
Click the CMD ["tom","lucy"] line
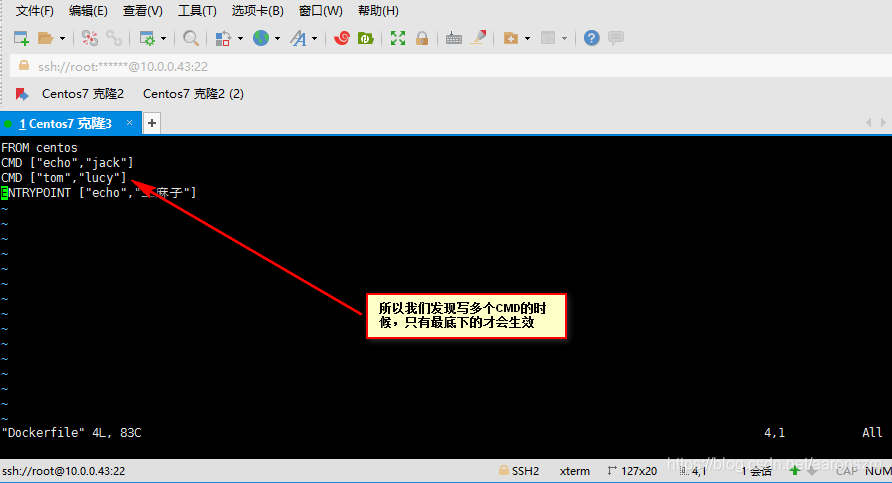[64, 178]
